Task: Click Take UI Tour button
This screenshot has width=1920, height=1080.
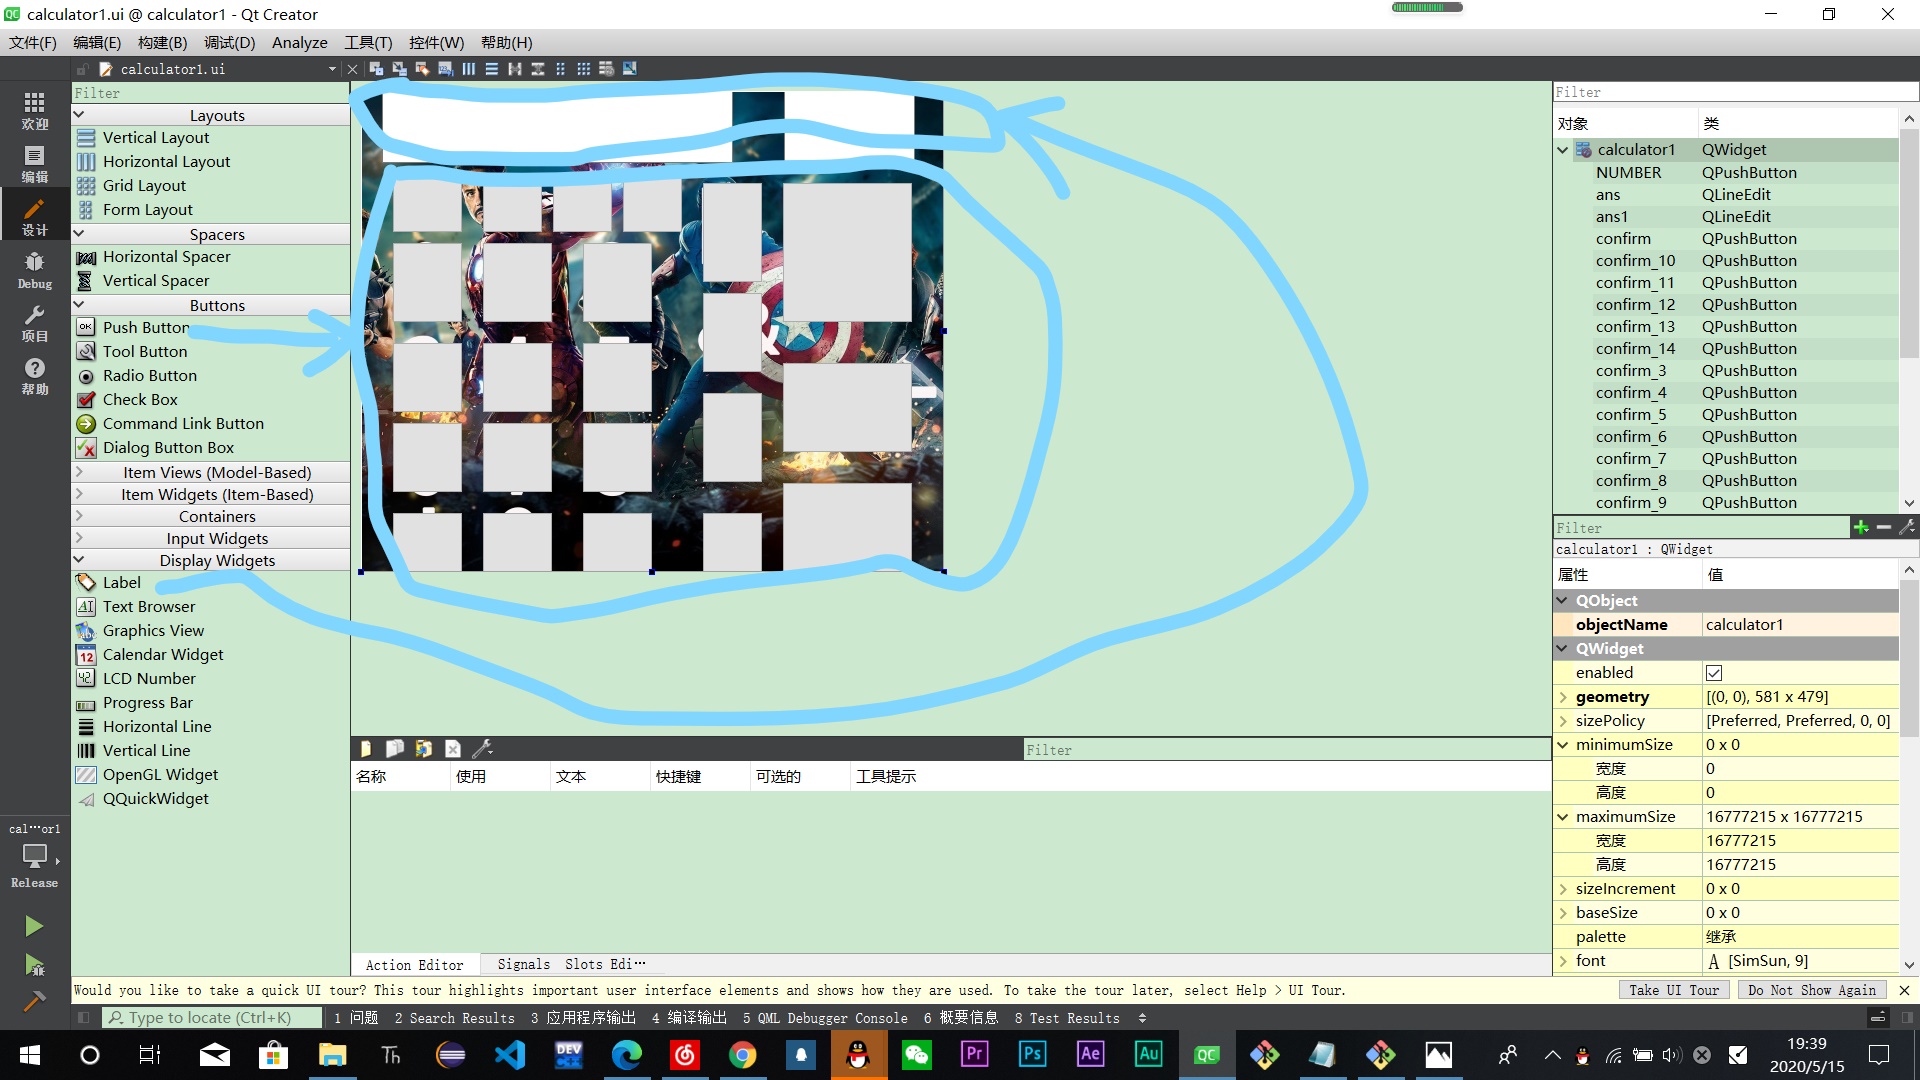Action: coord(1673,990)
